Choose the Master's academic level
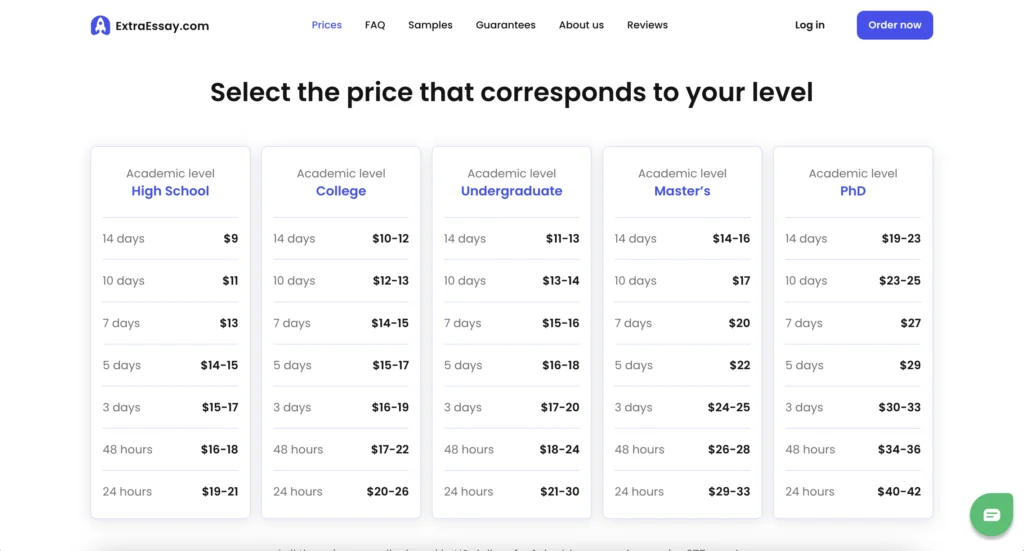Viewport: 1024px width, 551px height. [682, 191]
